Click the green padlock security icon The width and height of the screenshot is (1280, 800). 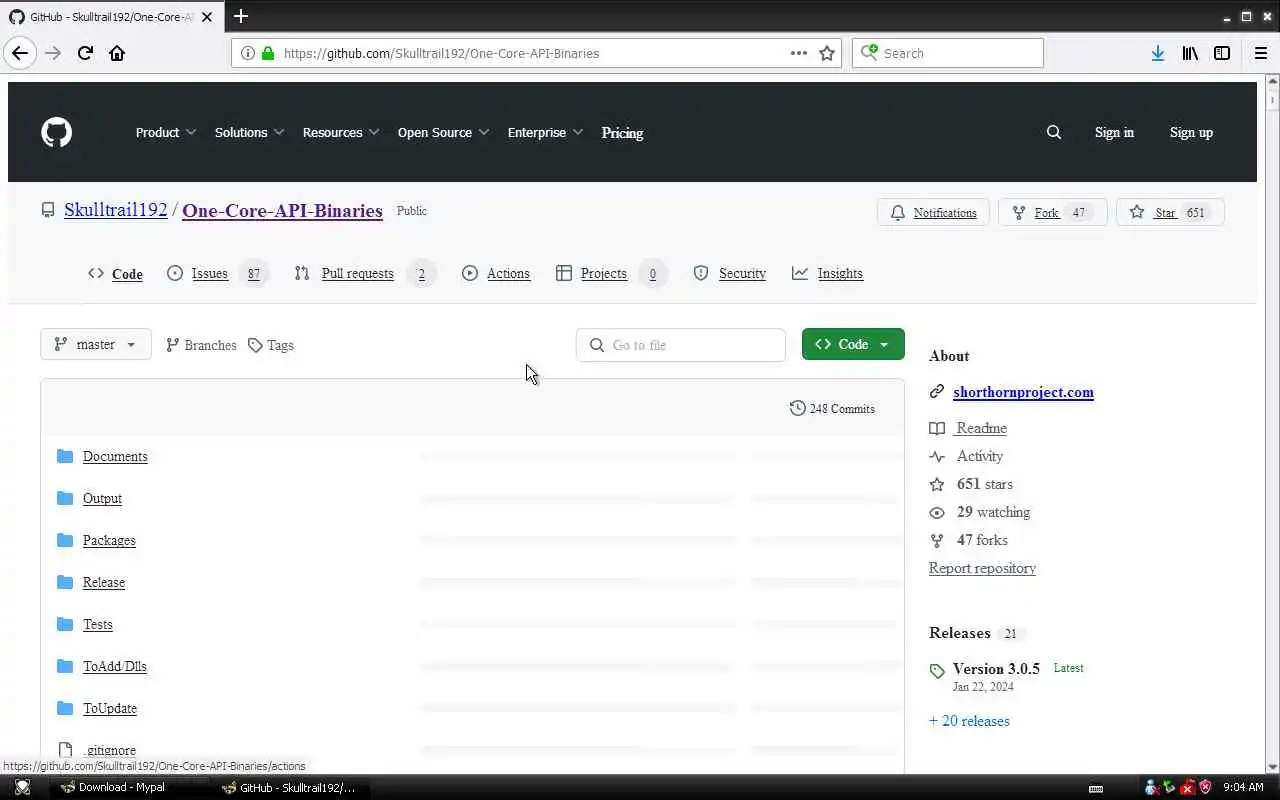tap(267, 53)
